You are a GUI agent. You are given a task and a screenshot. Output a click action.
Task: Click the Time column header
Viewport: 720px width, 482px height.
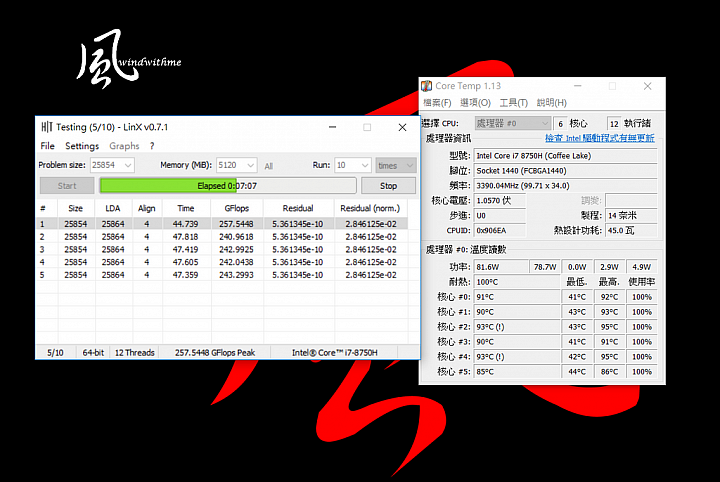tap(186, 208)
